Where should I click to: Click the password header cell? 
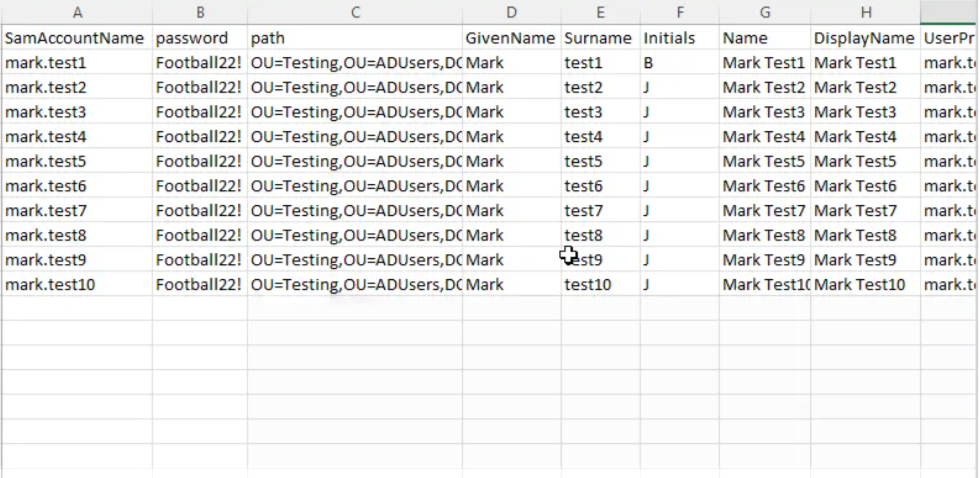(x=200, y=38)
